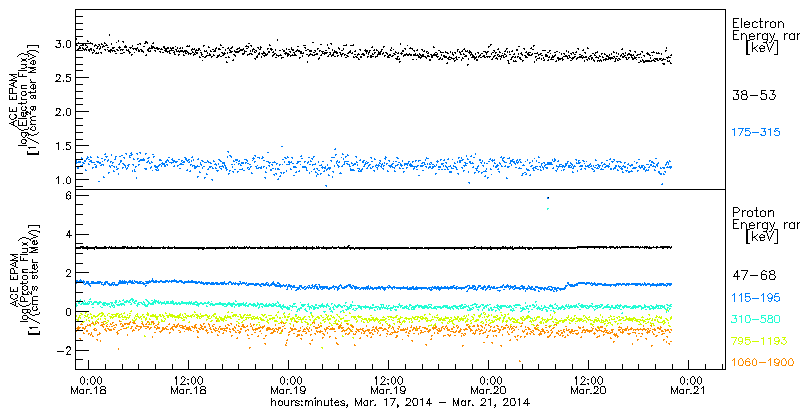Click the yellow-green 795-1193 legend label
This screenshot has width=800, height=410.
click(x=760, y=341)
